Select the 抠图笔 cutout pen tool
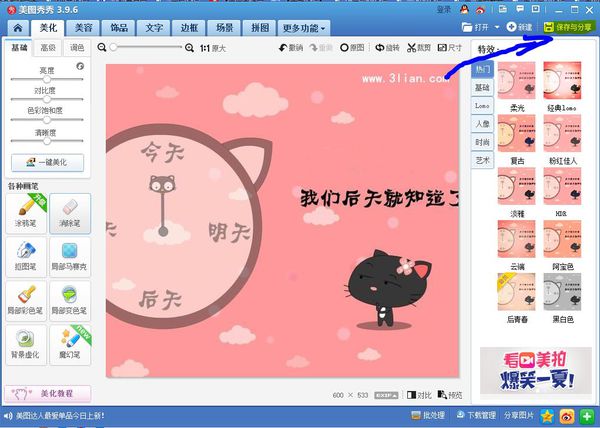 [x=26, y=257]
